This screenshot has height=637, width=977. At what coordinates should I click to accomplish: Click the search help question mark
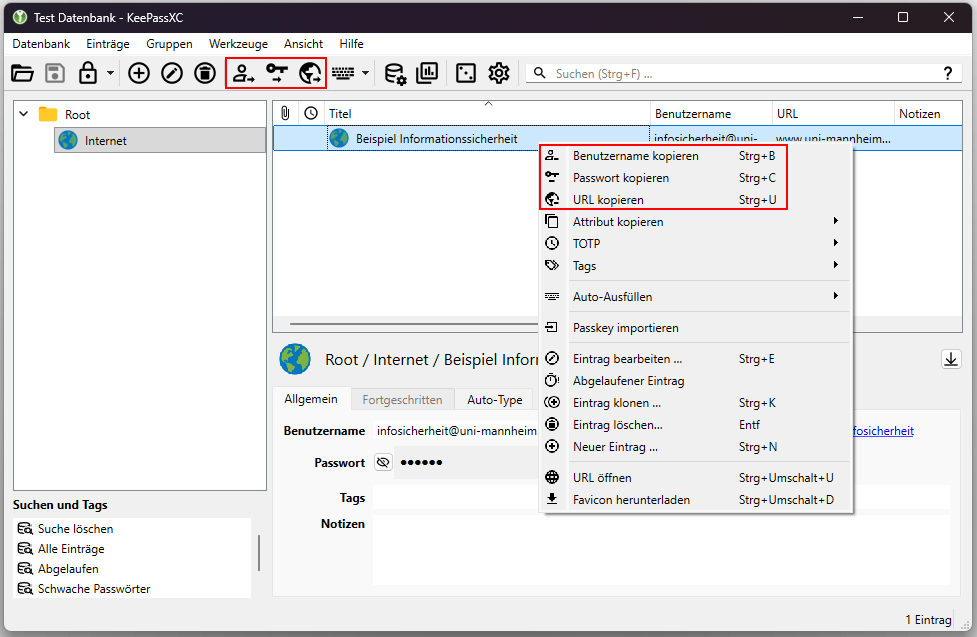click(948, 74)
